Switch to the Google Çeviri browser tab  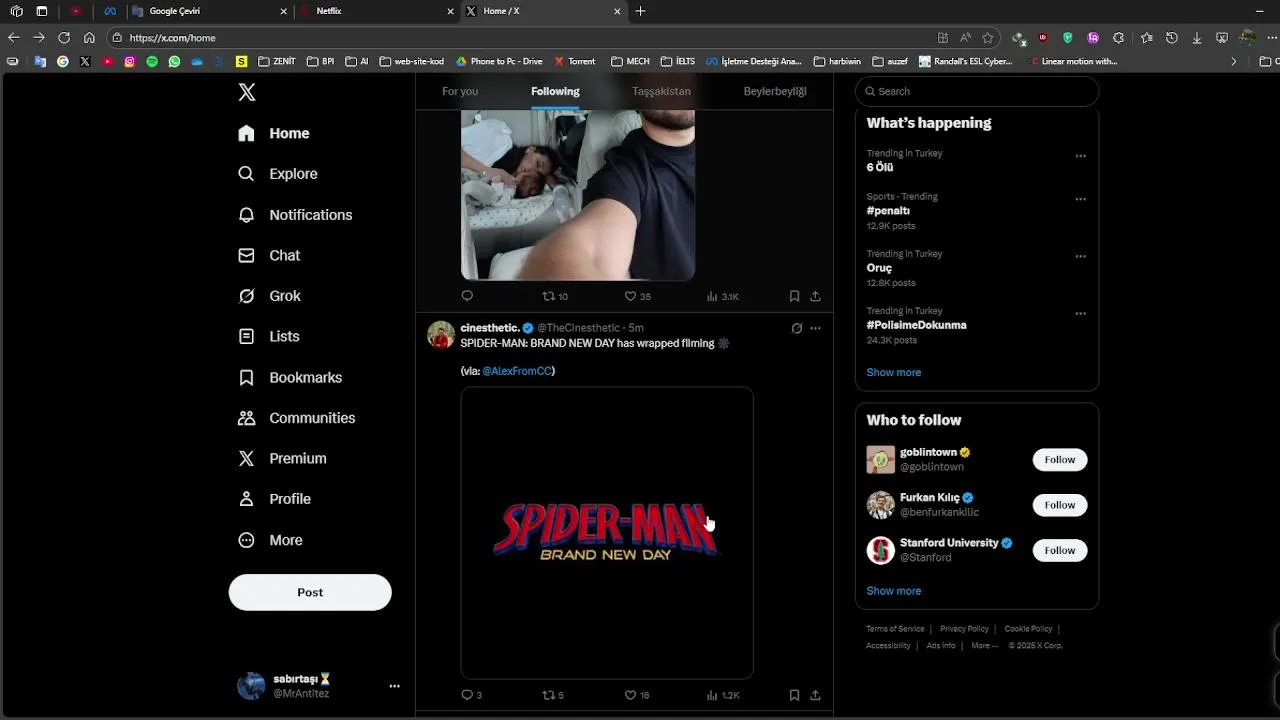[210, 11]
